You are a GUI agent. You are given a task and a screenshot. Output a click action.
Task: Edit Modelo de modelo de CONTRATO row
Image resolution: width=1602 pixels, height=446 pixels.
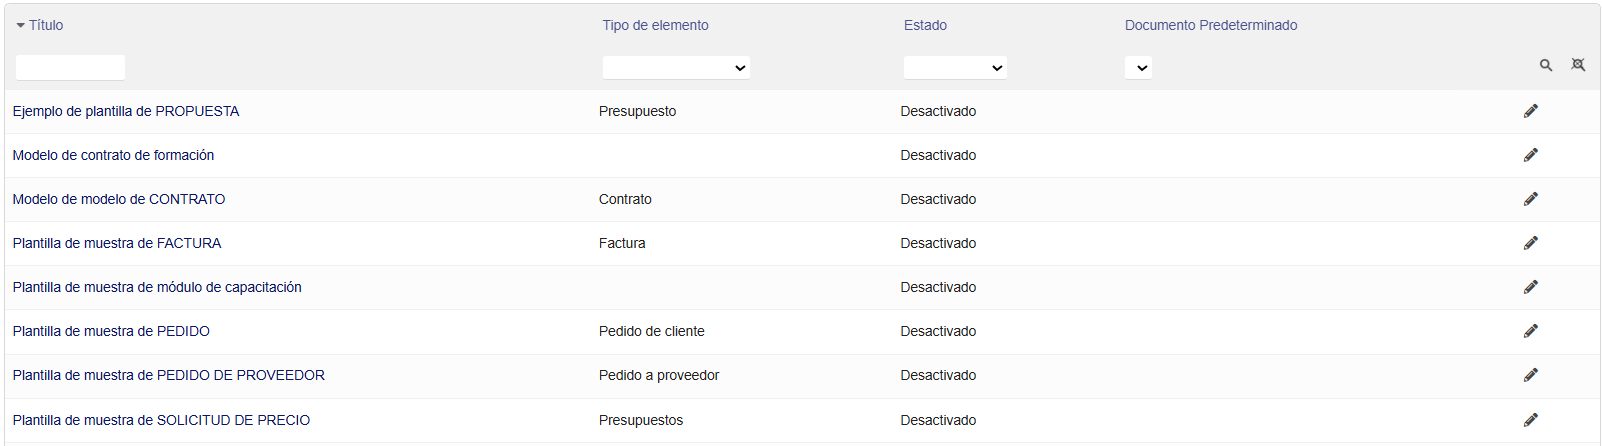(1530, 199)
